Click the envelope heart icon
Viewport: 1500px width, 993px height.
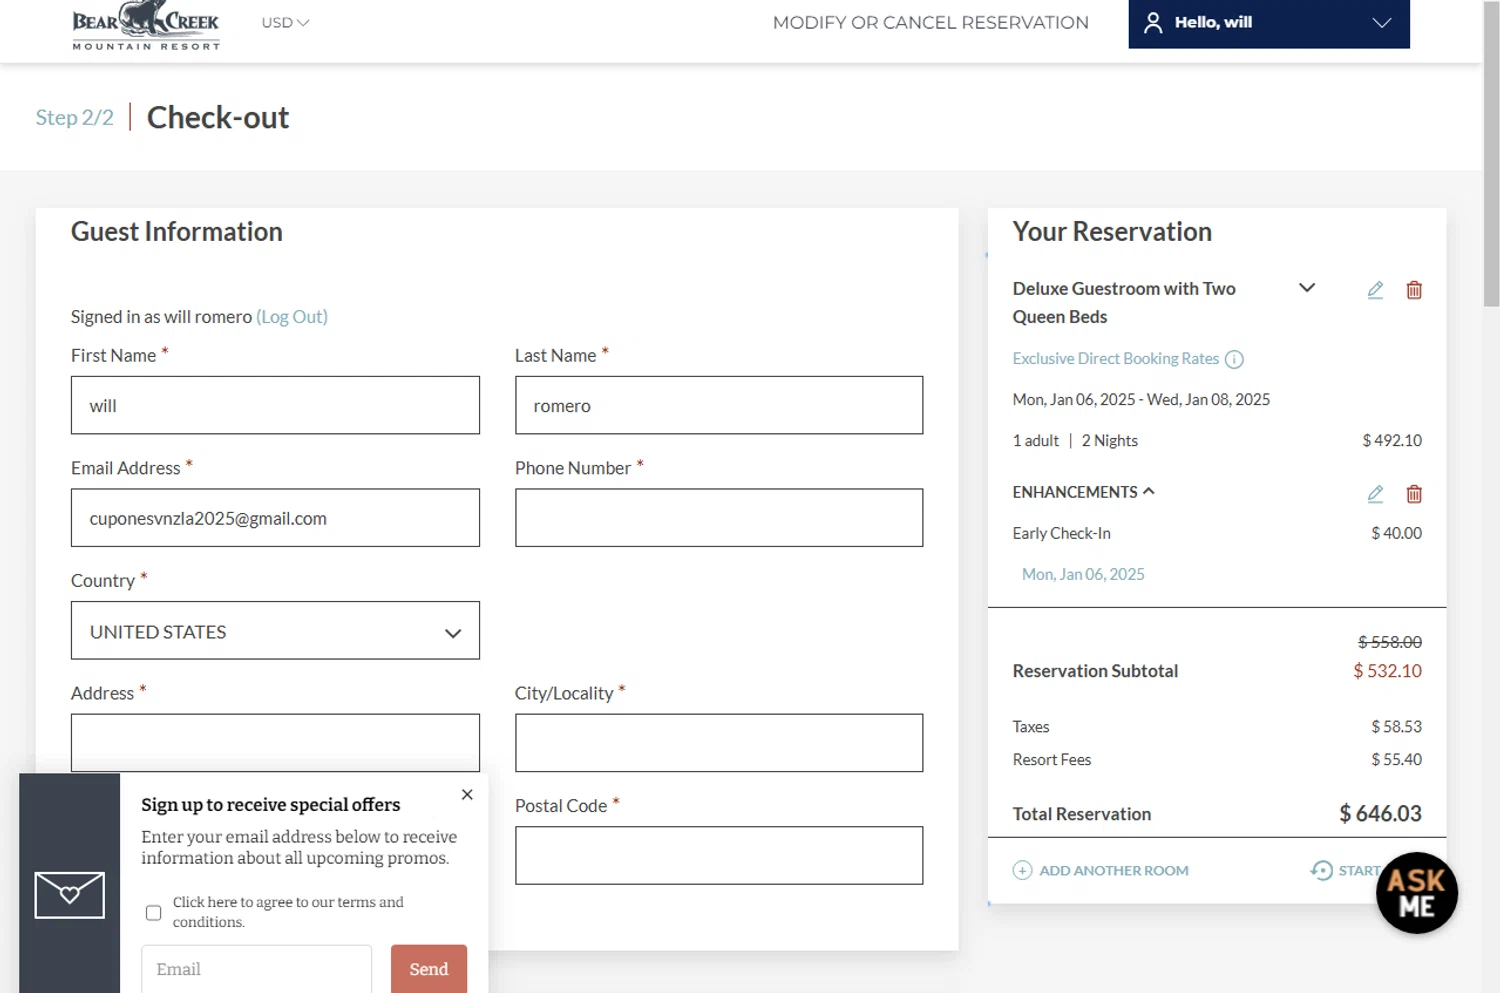pyautogui.click(x=69, y=894)
